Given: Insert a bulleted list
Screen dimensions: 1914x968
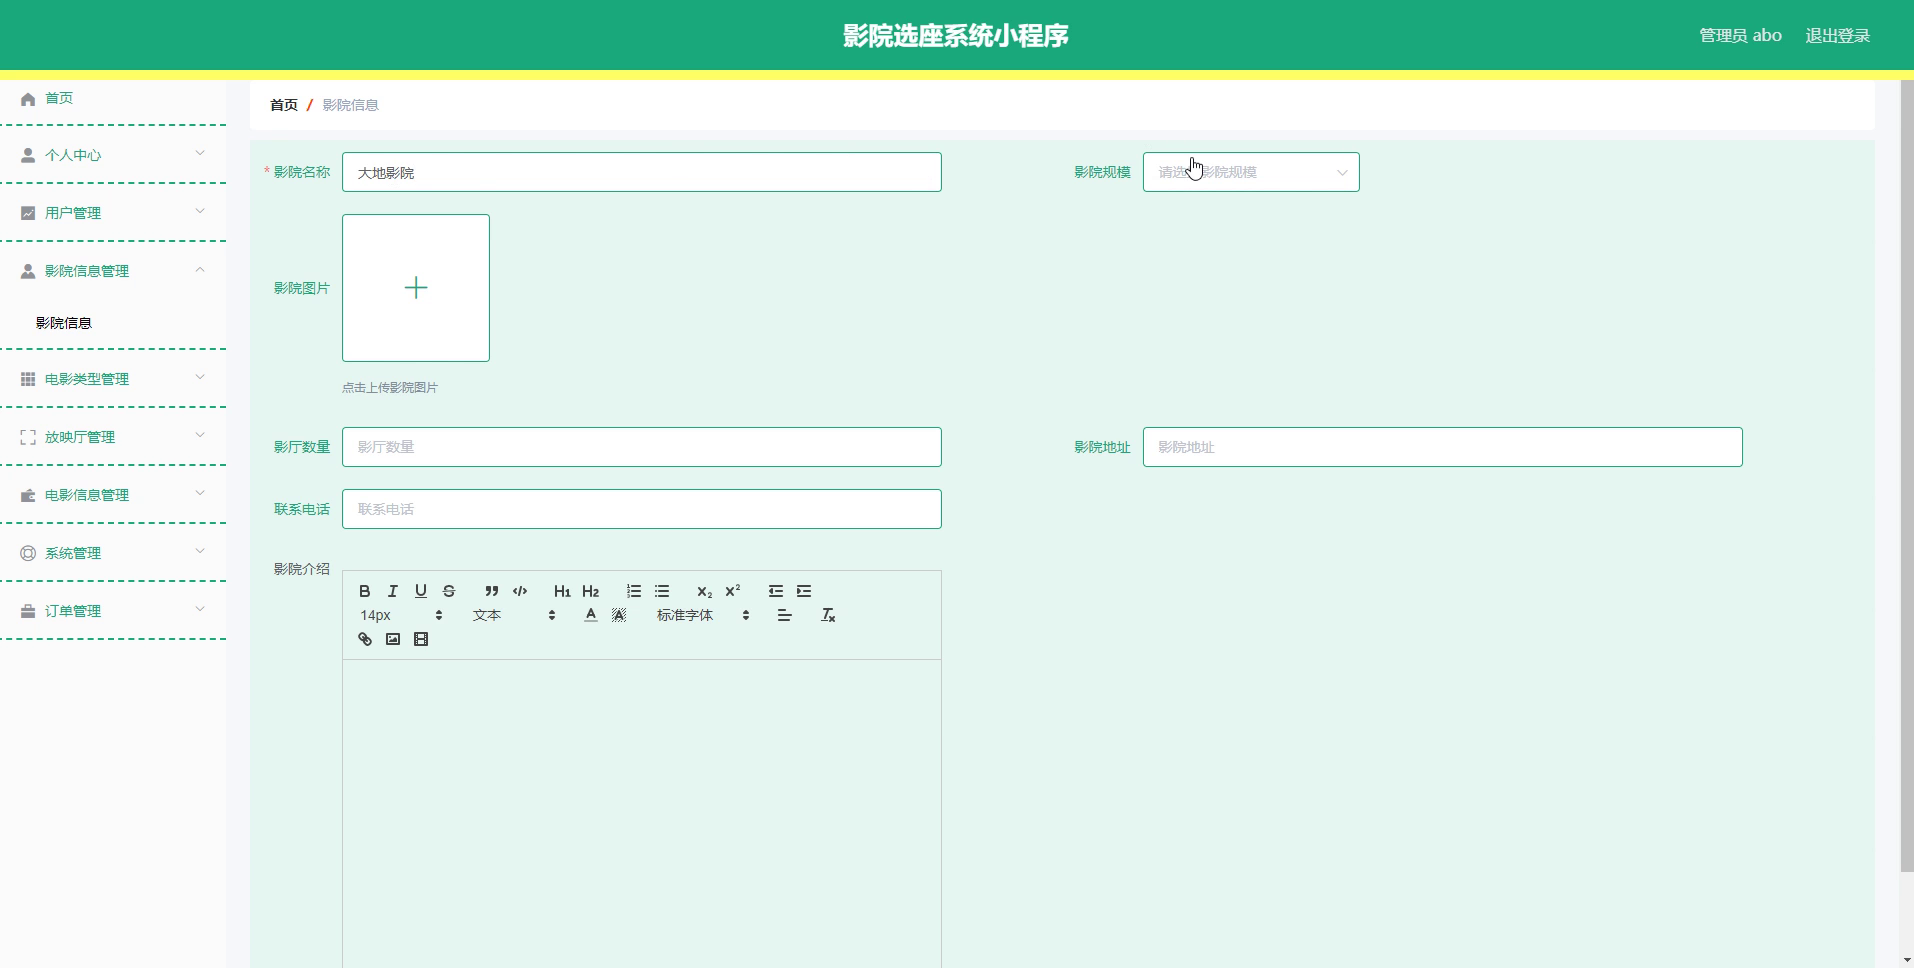Looking at the screenshot, I should 661,591.
